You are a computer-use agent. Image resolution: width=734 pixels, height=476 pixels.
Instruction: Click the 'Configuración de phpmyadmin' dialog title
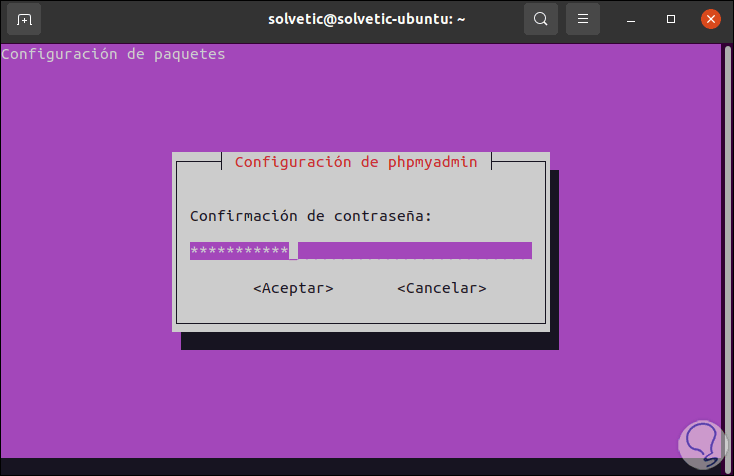click(356, 162)
